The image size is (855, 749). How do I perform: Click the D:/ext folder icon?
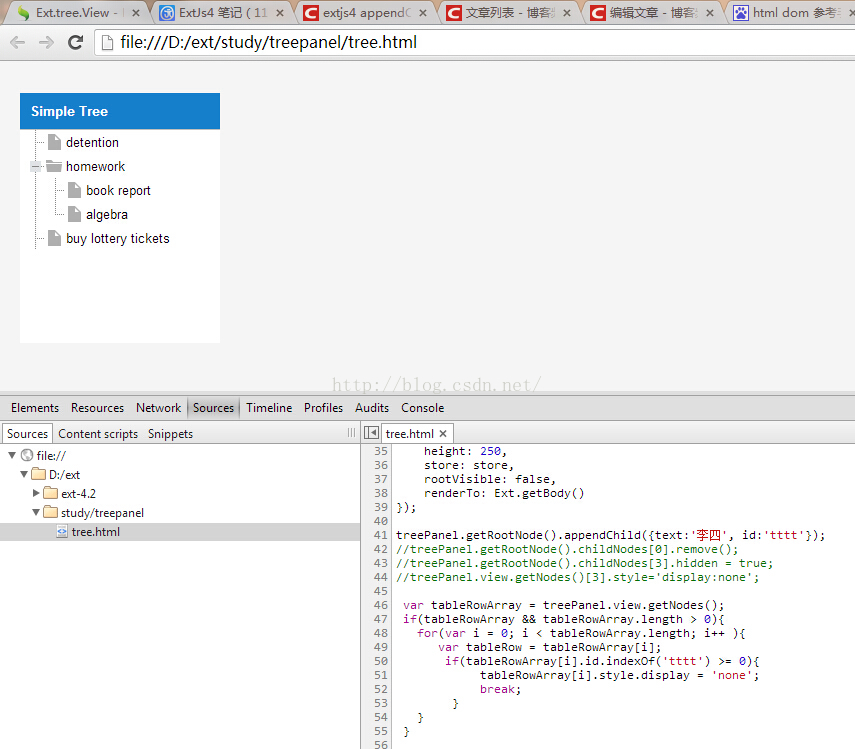click(x=39, y=474)
